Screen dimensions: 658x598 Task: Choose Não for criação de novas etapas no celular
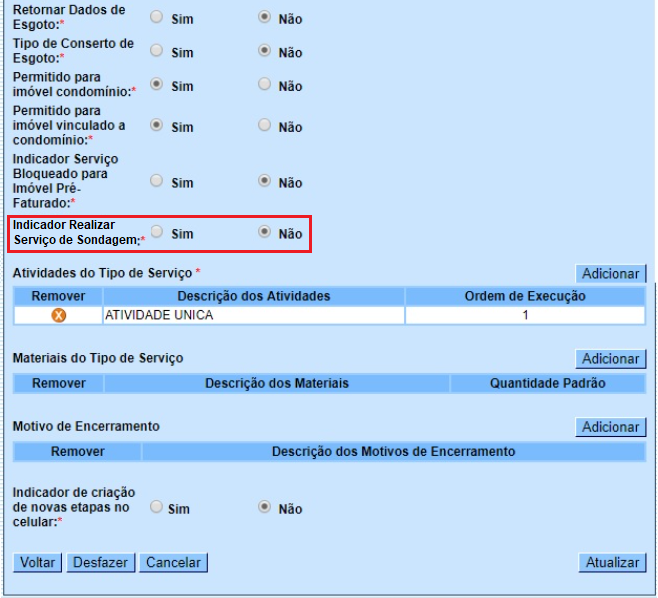[x=264, y=507]
